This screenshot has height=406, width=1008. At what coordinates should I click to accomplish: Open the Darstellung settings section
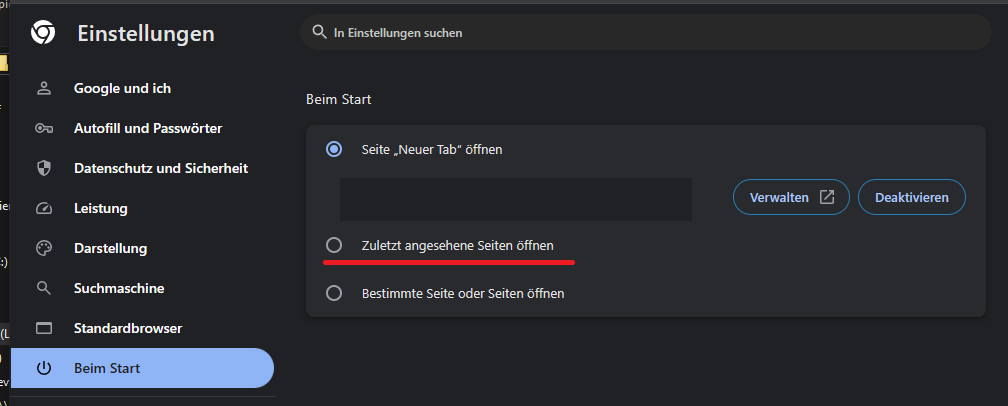pos(110,248)
